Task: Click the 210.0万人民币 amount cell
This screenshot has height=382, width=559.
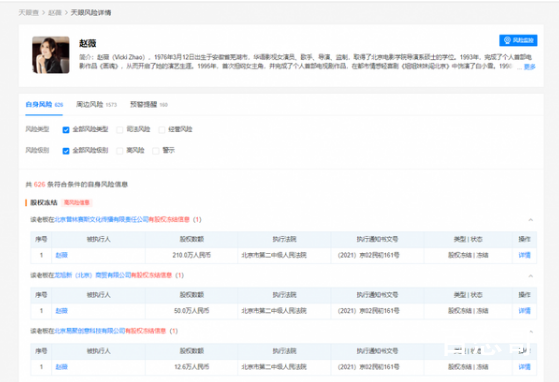Action: click(x=191, y=255)
